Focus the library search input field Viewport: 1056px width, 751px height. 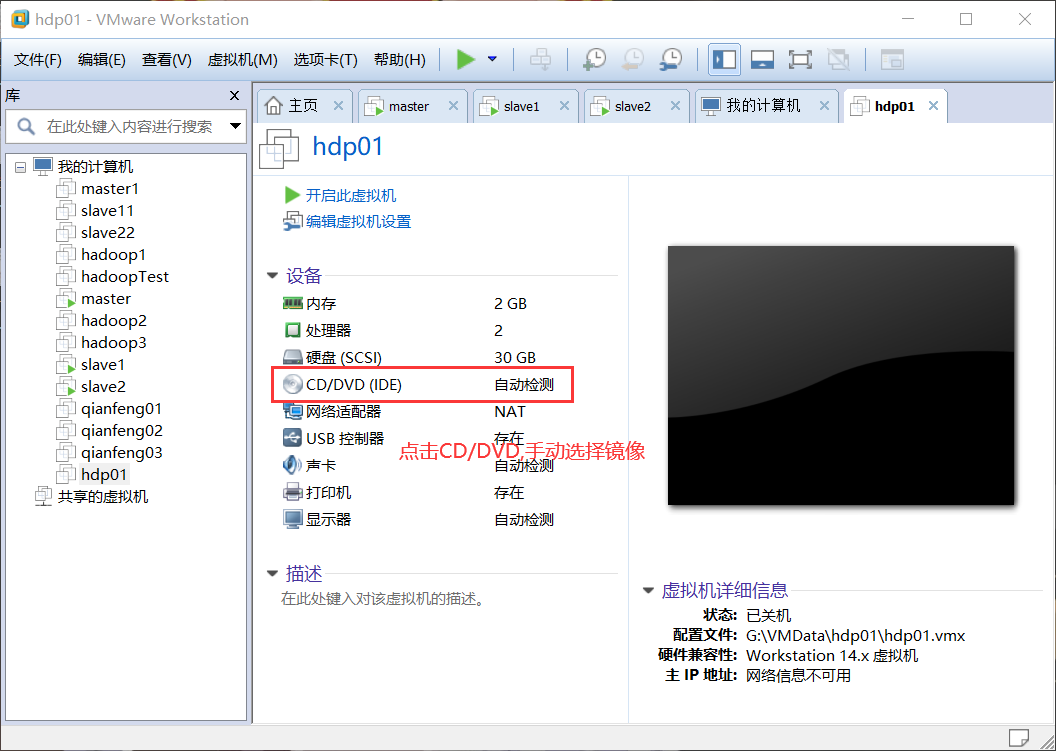[x=125, y=127]
